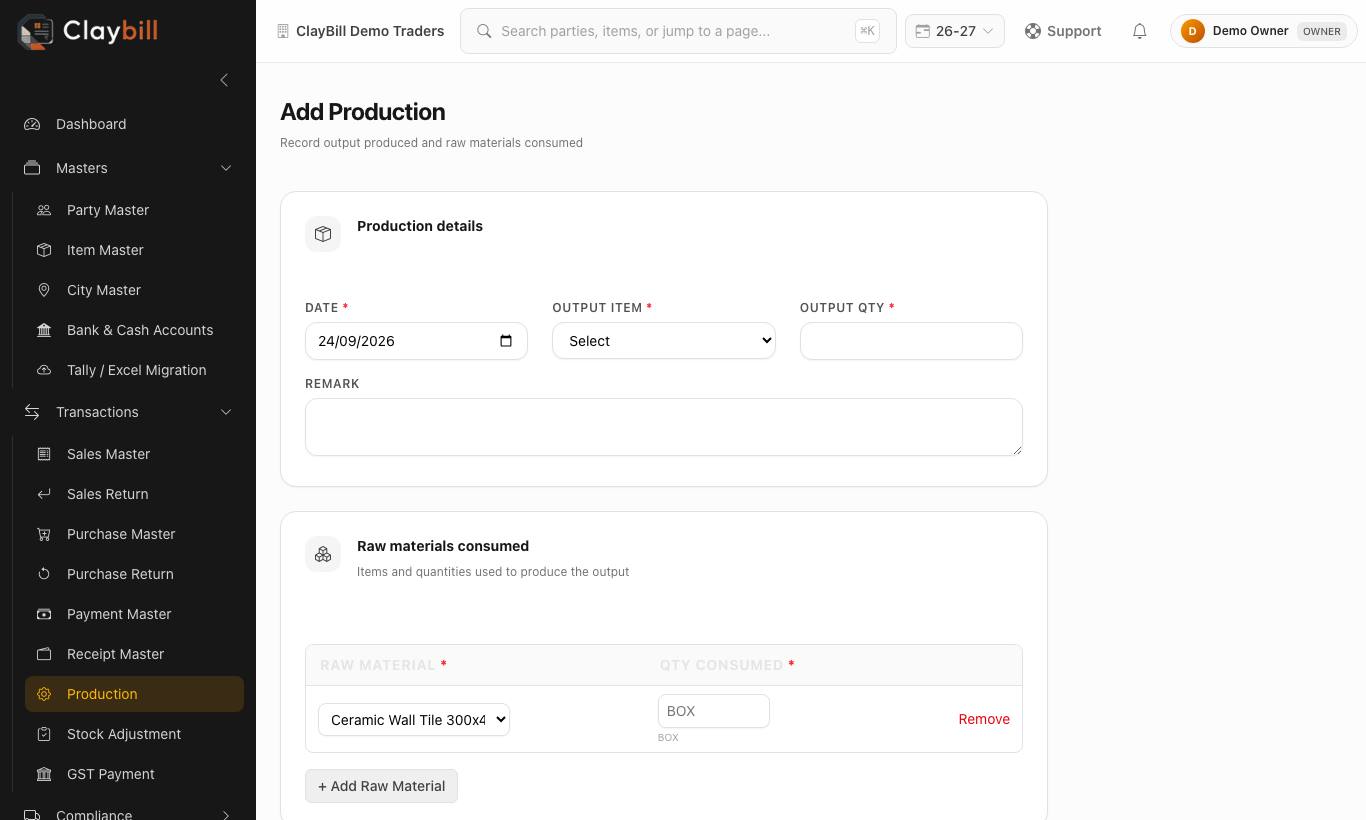
Task: Click the Purchase Return refresh icon
Action: (44, 574)
